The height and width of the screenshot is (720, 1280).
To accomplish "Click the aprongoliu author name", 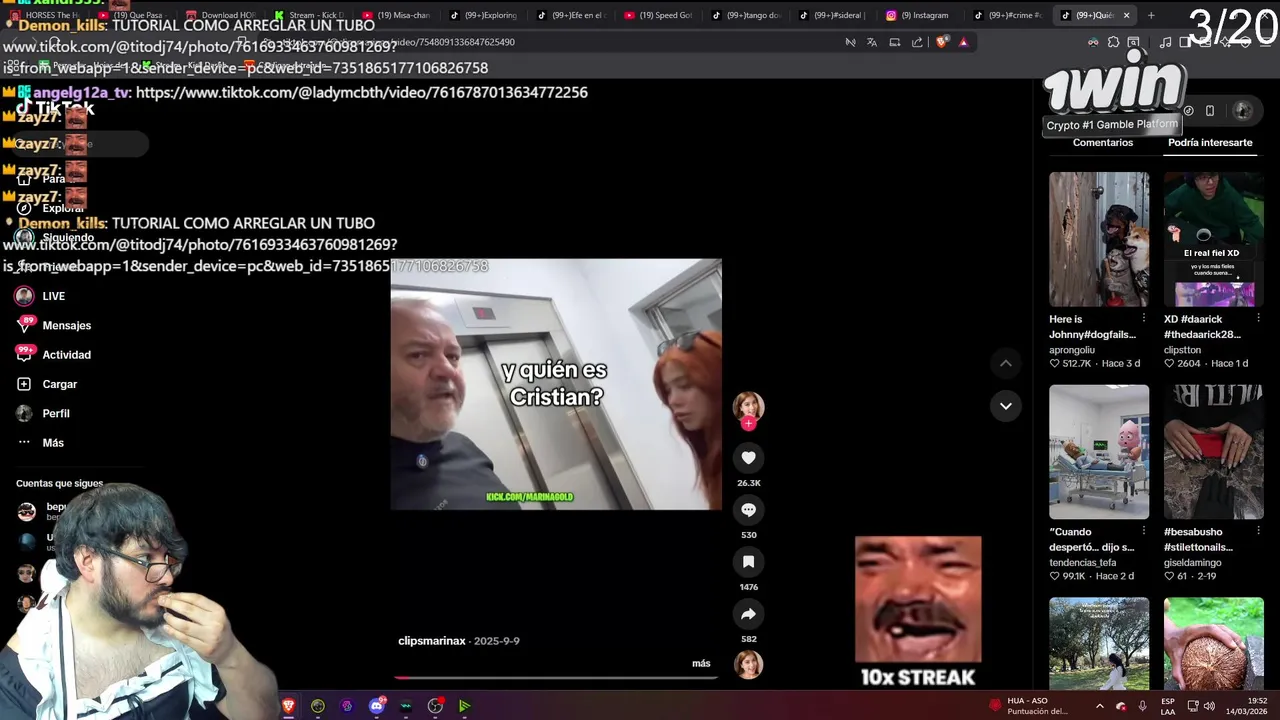I will tap(1072, 350).
